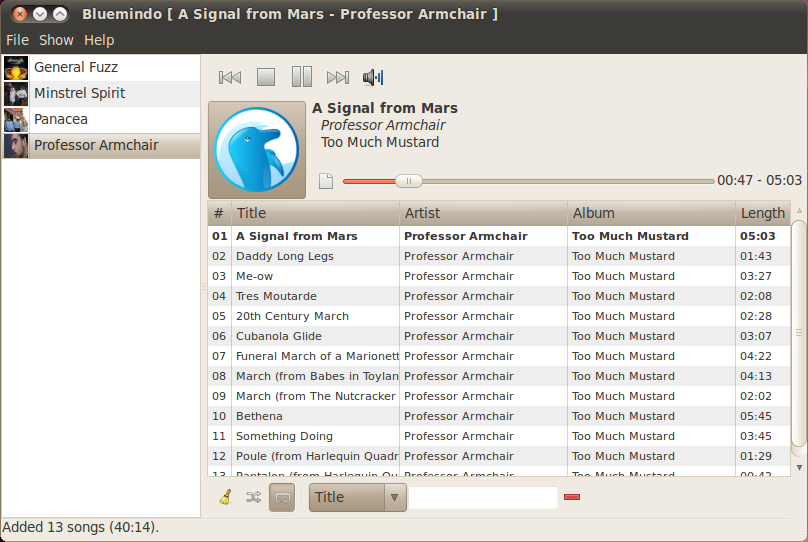Sort the playlist by the Artist column
Screen dimensions: 808x542
click(483, 213)
